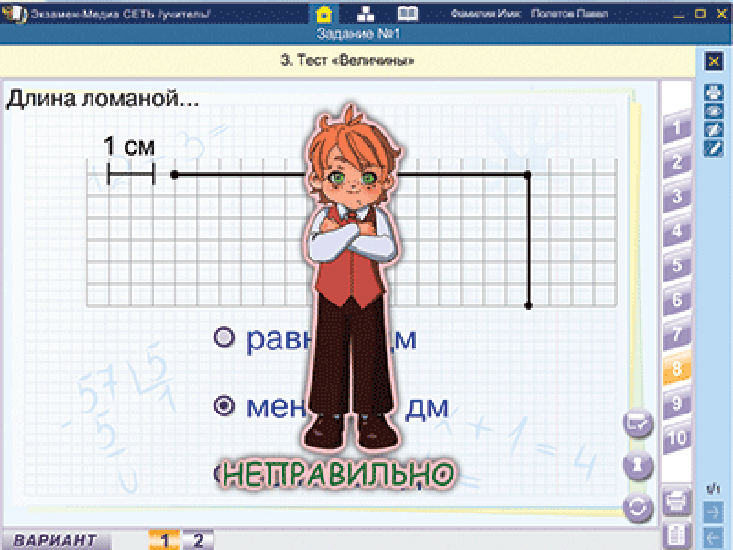Open question 10 tab

[677, 438]
